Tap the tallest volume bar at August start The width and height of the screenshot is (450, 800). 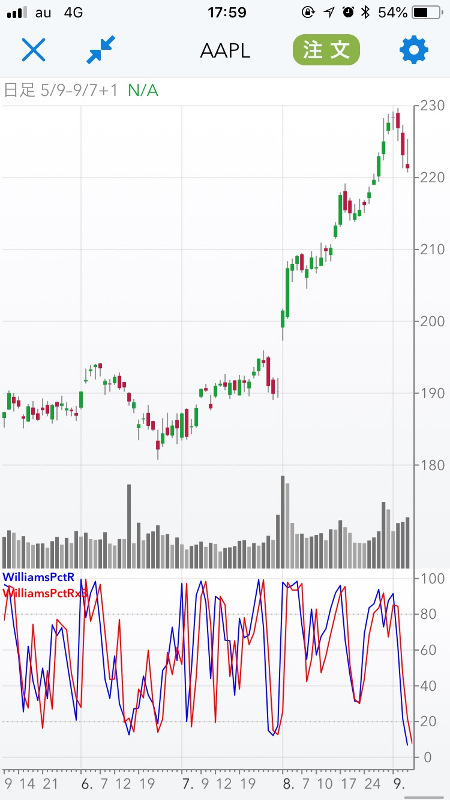(x=283, y=522)
